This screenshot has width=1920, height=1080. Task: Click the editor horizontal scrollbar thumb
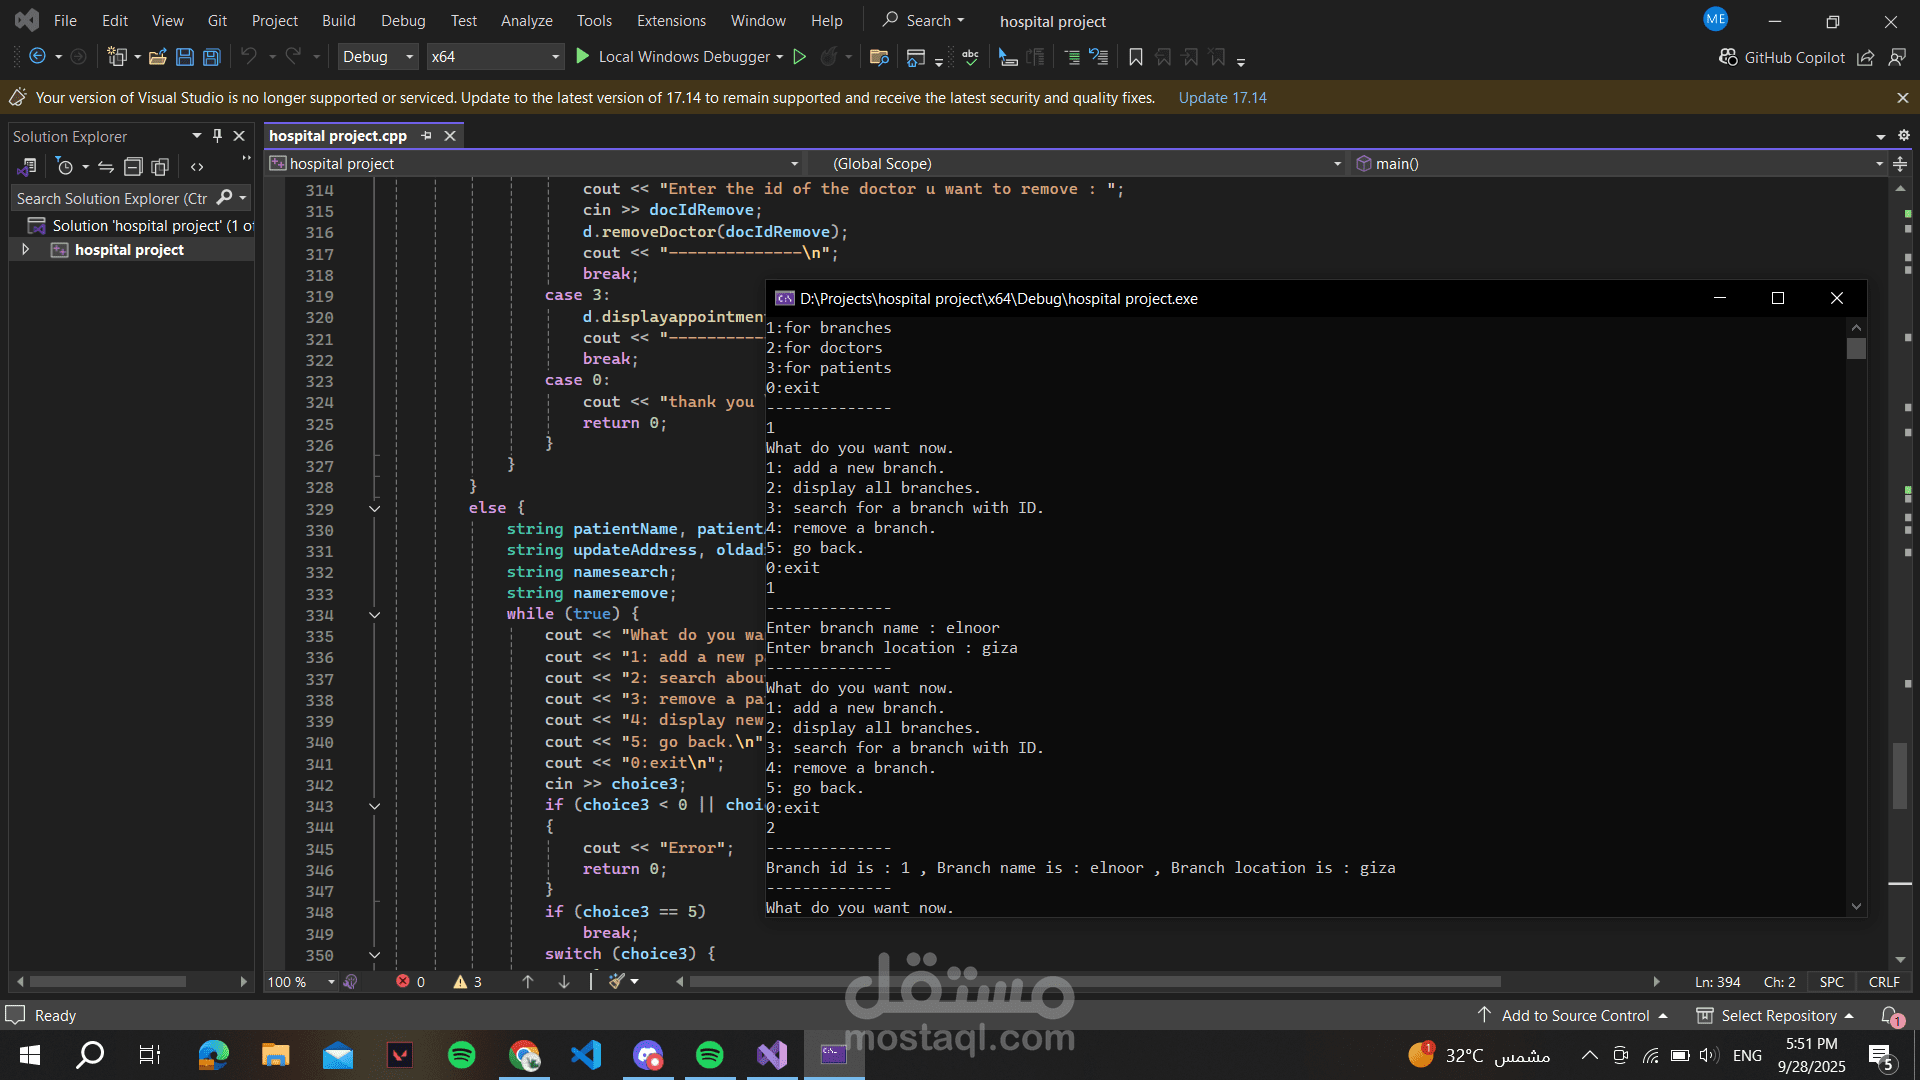[1094, 982]
